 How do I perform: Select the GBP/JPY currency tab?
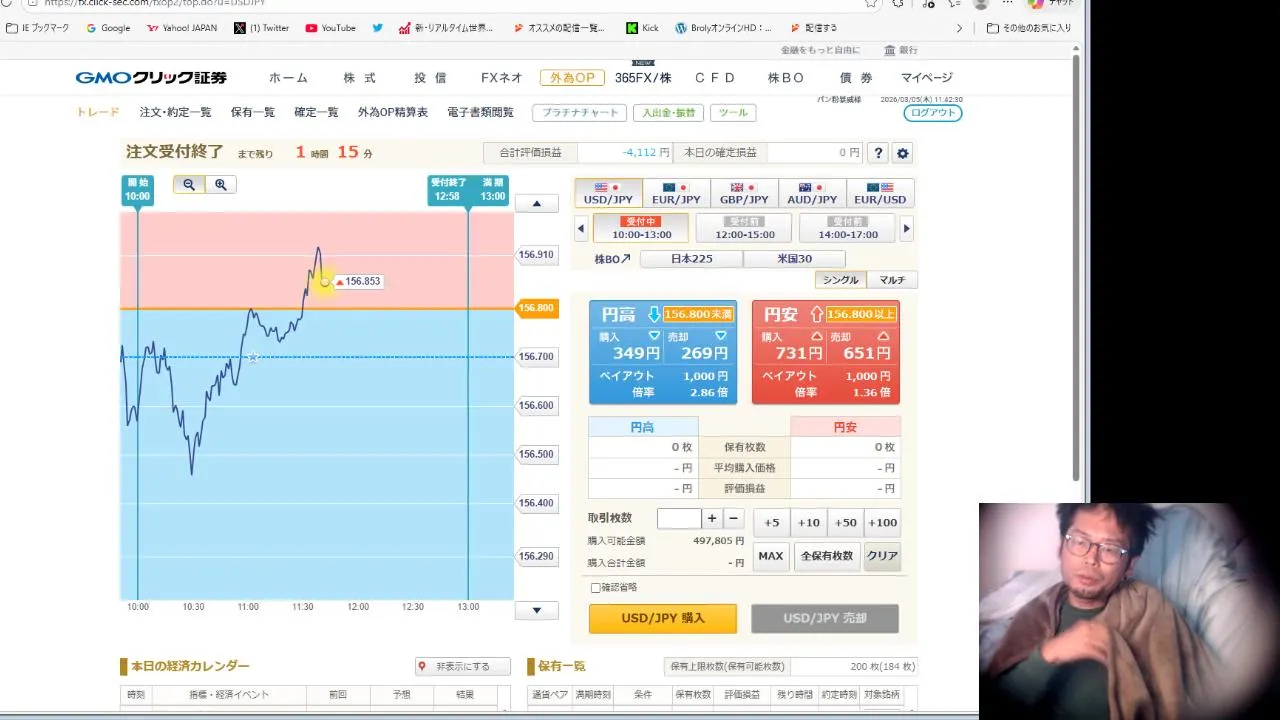coord(744,194)
